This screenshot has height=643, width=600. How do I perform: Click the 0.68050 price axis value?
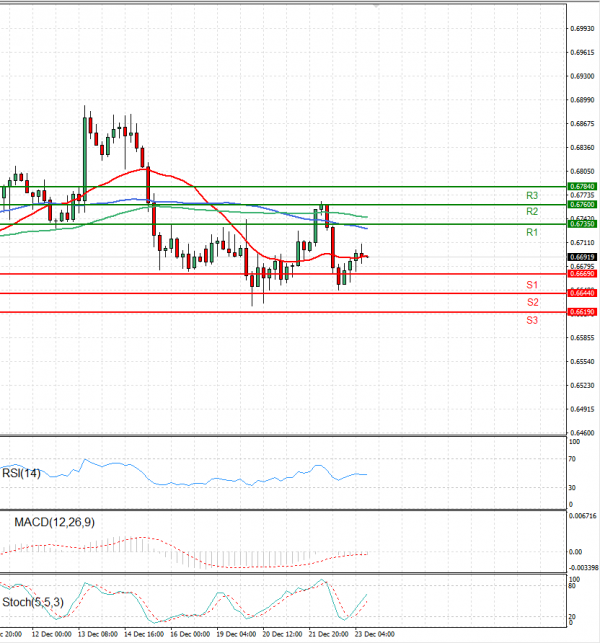coord(582,171)
